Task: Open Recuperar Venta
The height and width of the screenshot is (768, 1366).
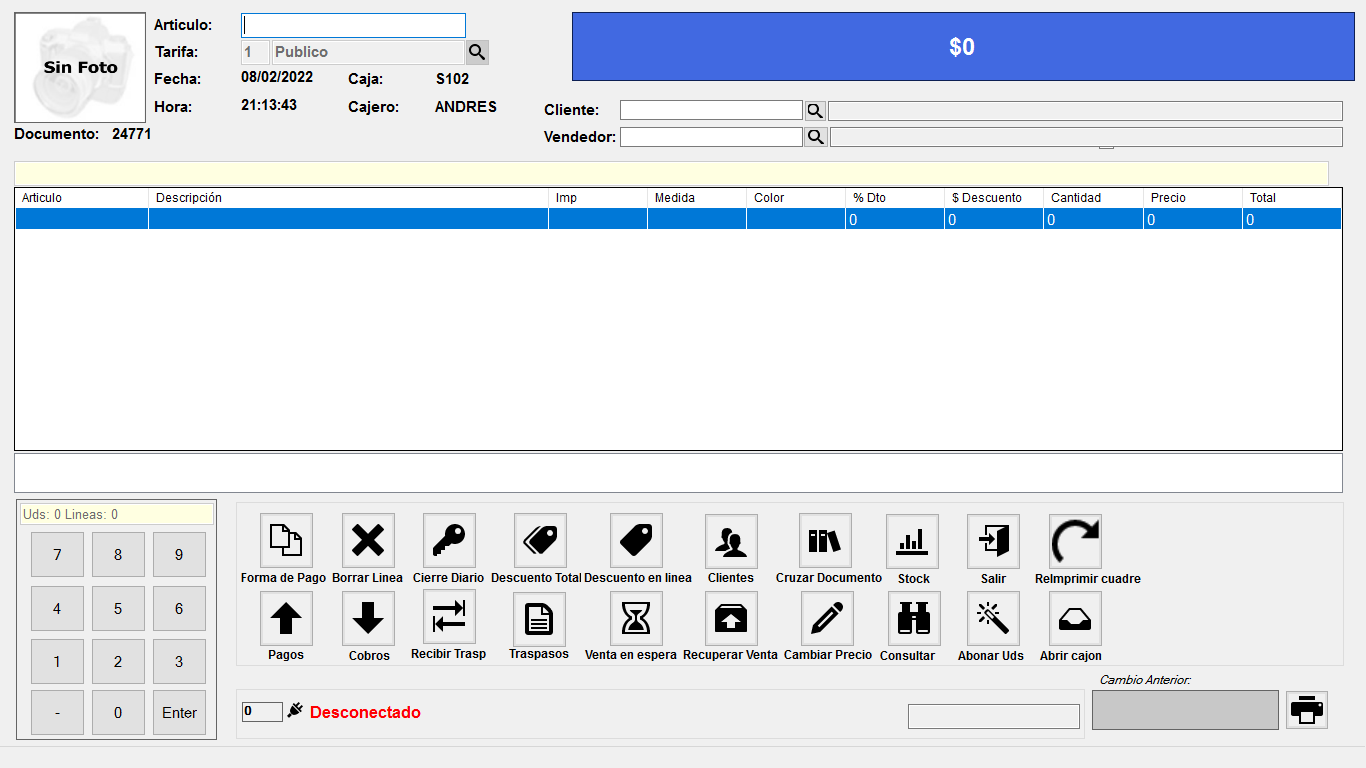Action: point(731,618)
